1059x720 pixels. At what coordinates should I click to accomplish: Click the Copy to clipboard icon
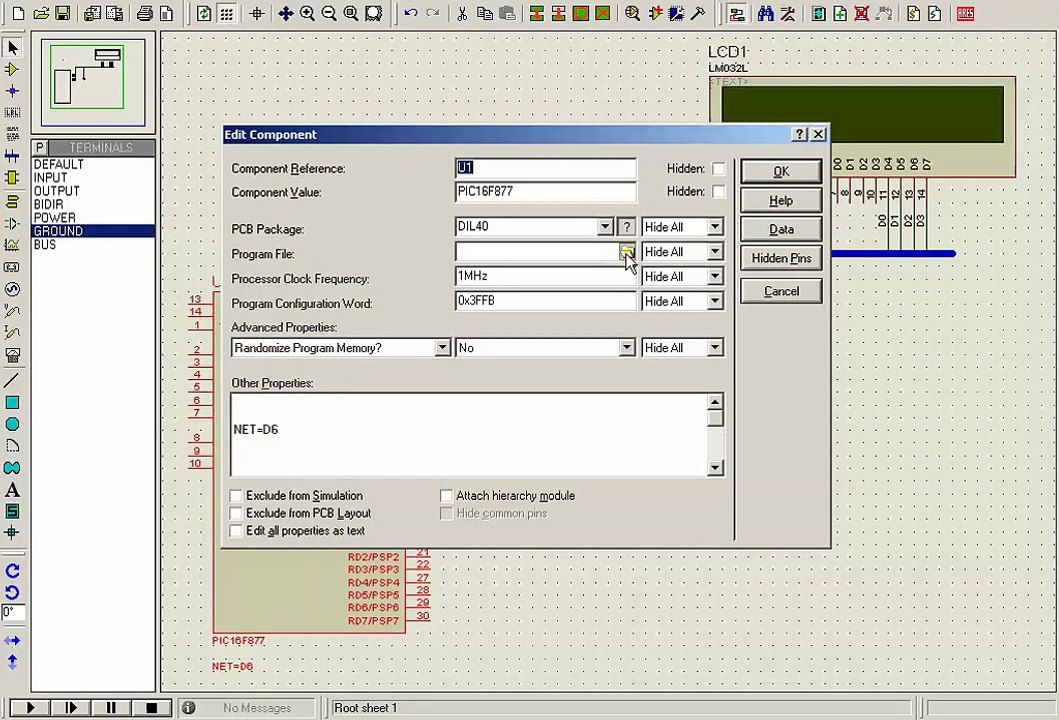click(x=484, y=14)
